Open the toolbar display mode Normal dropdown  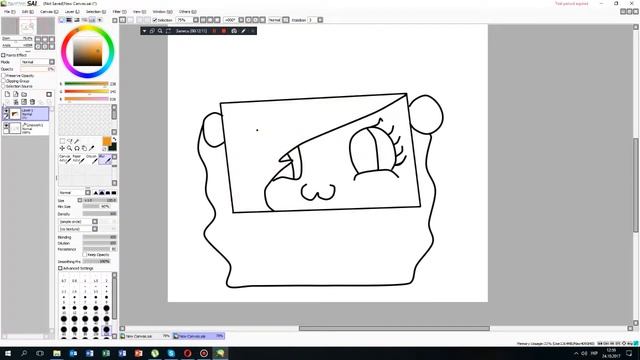(x=286, y=20)
